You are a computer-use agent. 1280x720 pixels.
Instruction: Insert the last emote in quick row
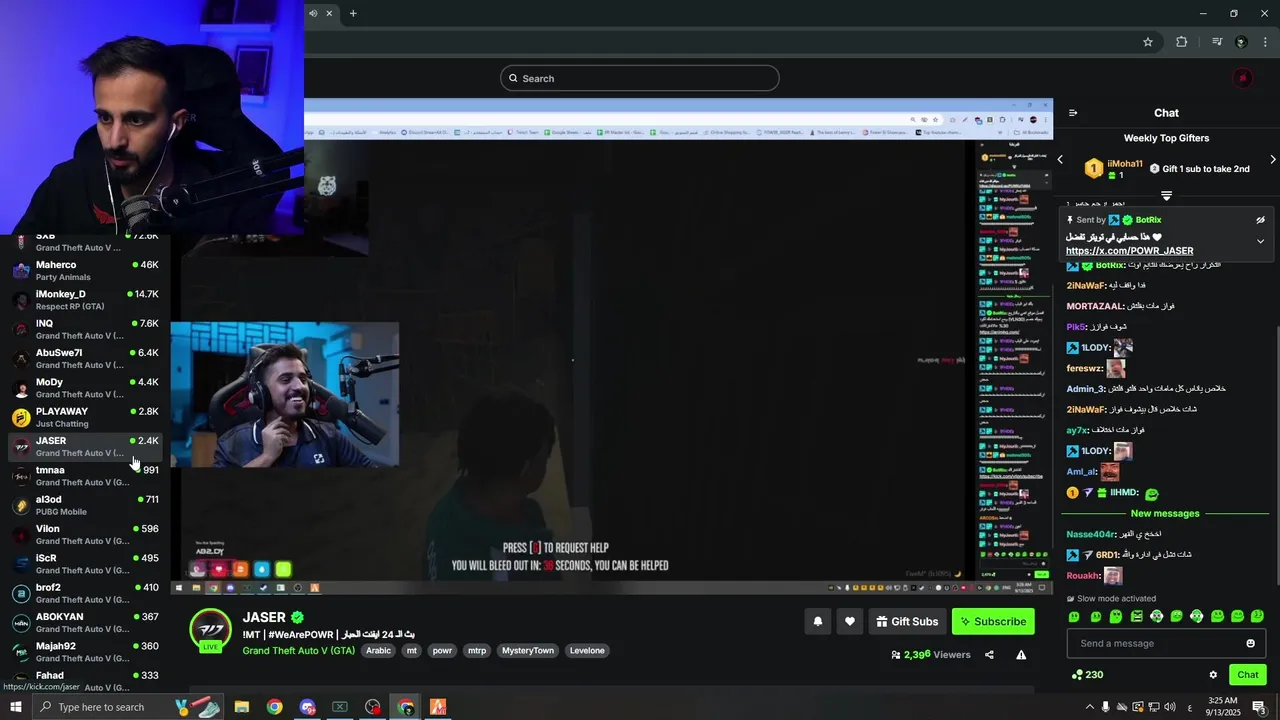click(x=1258, y=617)
